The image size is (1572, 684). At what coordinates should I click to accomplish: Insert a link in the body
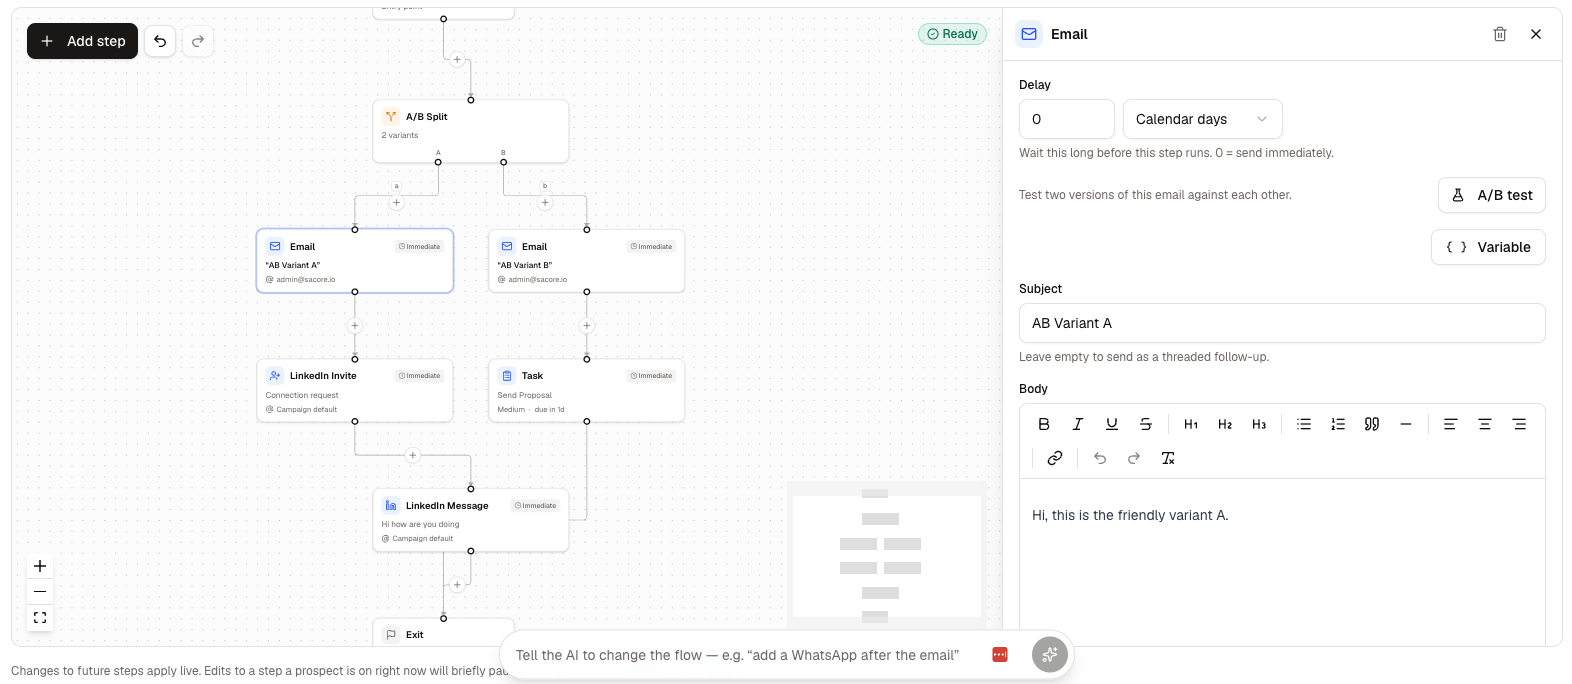click(1055, 458)
